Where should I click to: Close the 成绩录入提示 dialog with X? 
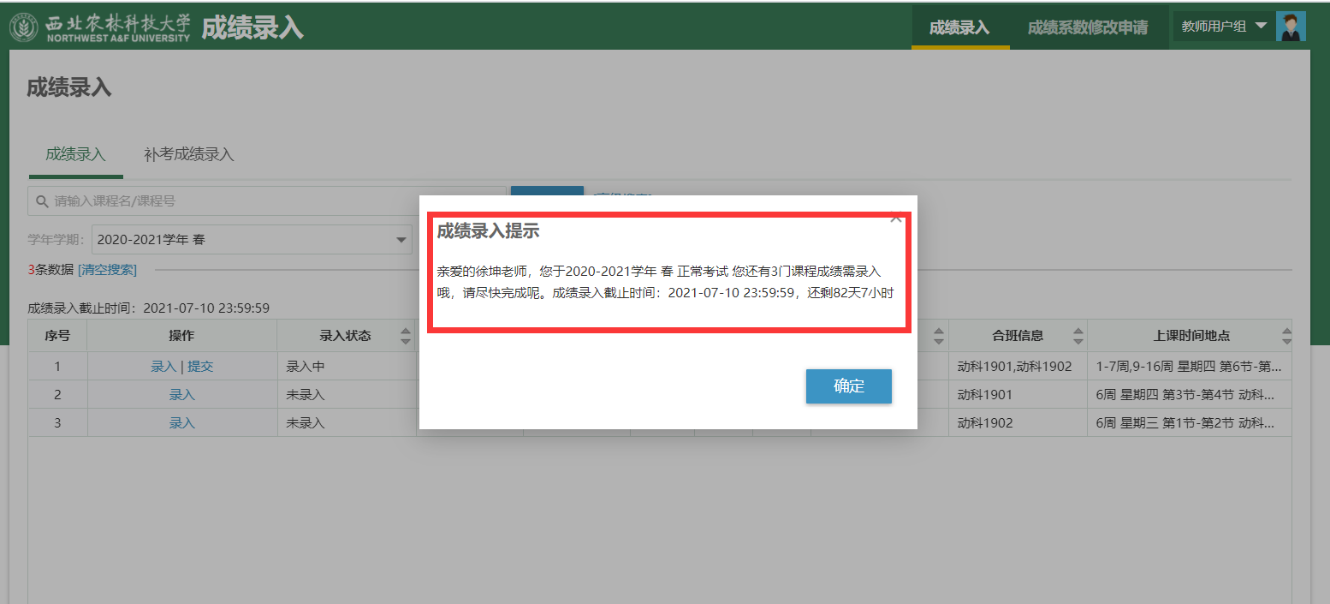896,217
